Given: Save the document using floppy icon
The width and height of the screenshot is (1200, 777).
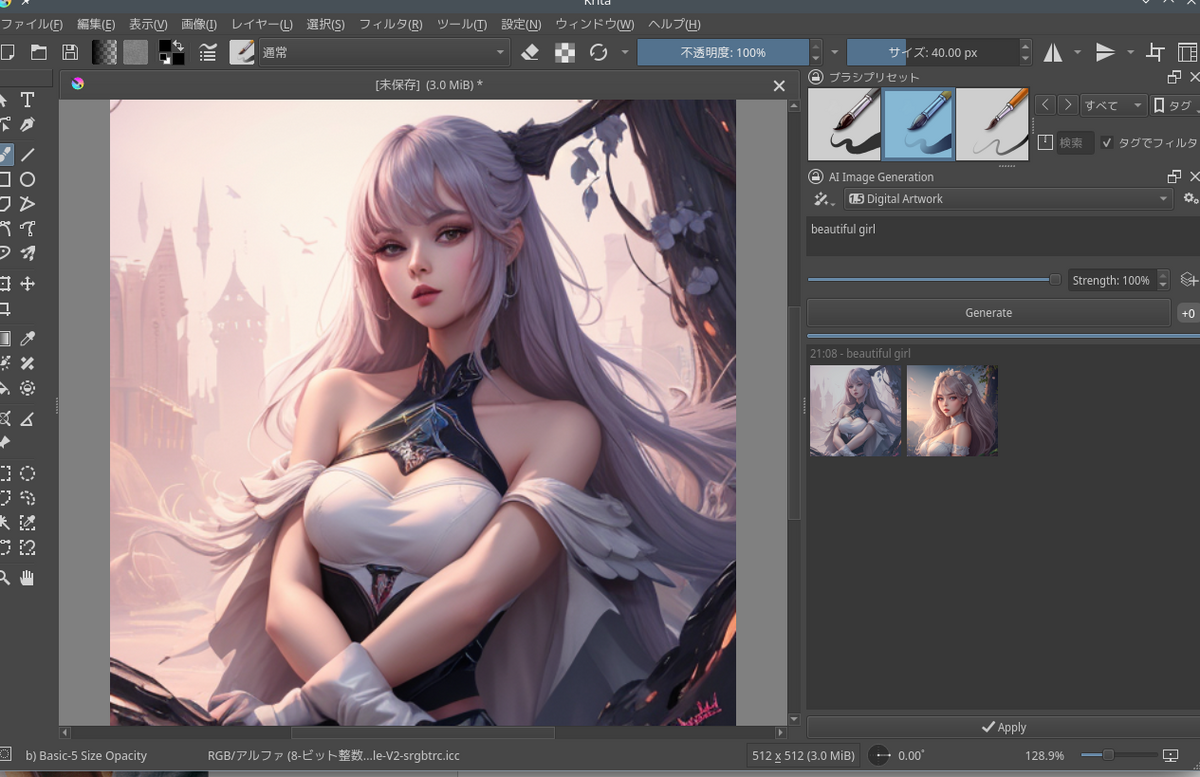Looking at the screenshot, I should click(70, 52).
